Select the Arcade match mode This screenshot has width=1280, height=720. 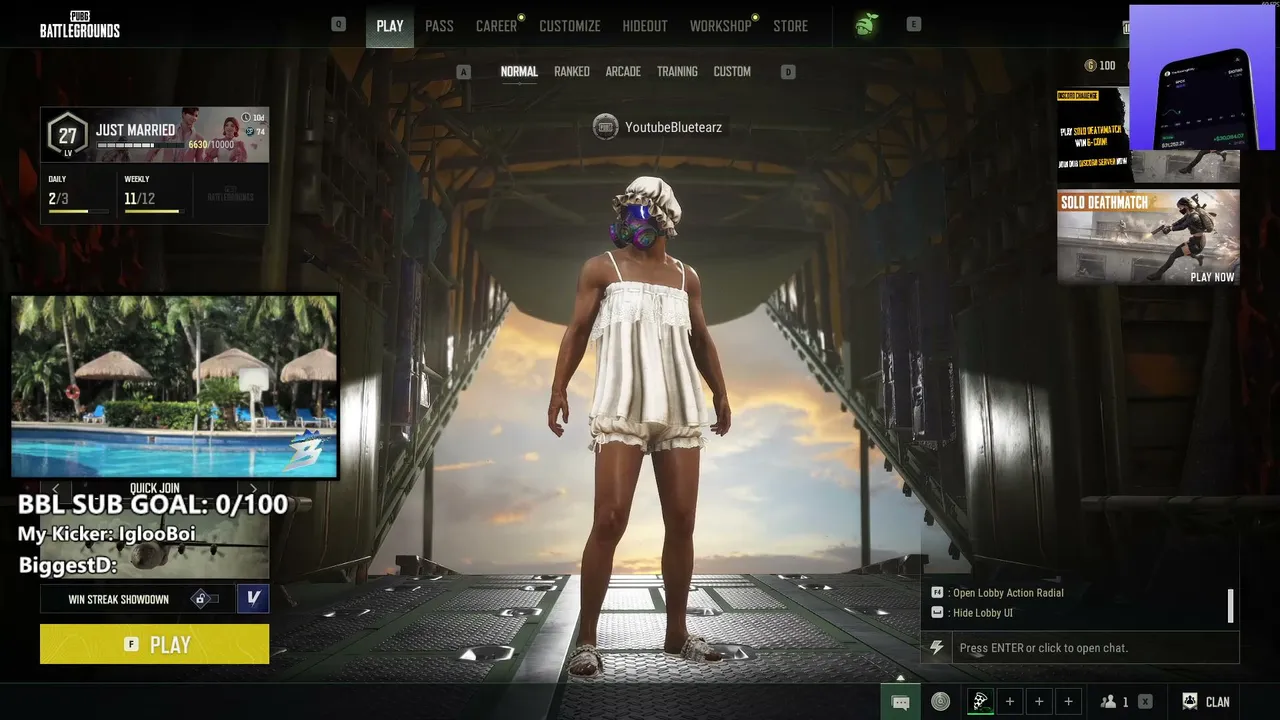point(623,72)
